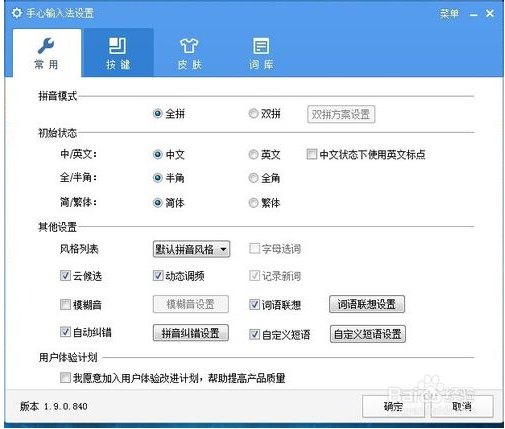Click the 用户体验计划 section heading

pyautogui.click(x=68, y=357)
